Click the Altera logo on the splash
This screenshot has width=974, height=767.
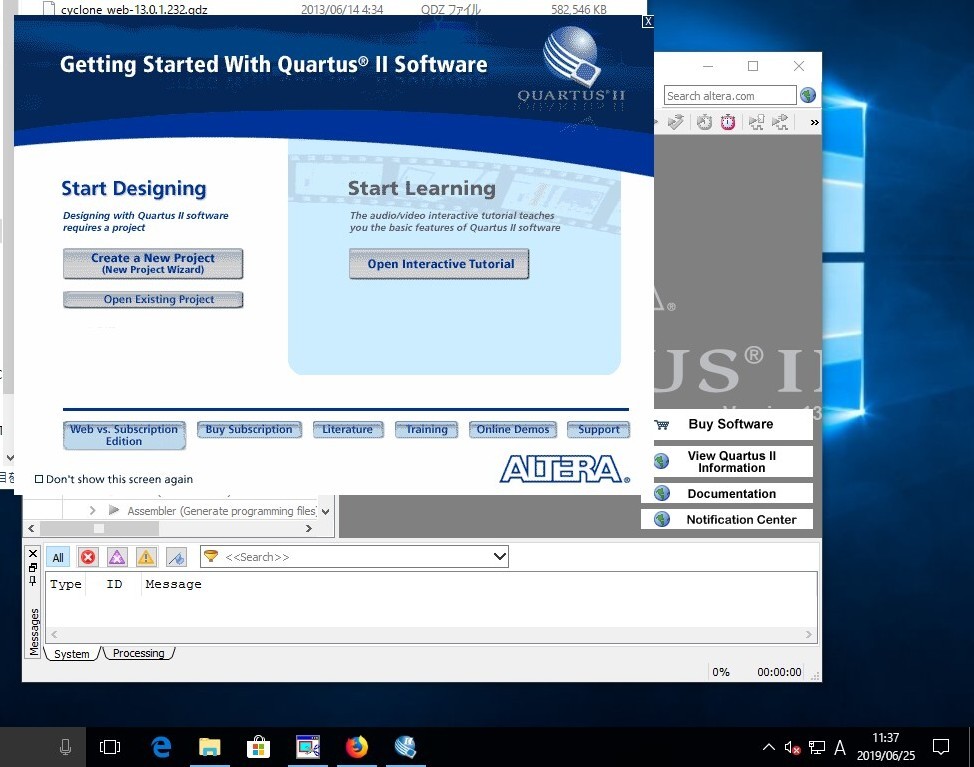(565, 469)
